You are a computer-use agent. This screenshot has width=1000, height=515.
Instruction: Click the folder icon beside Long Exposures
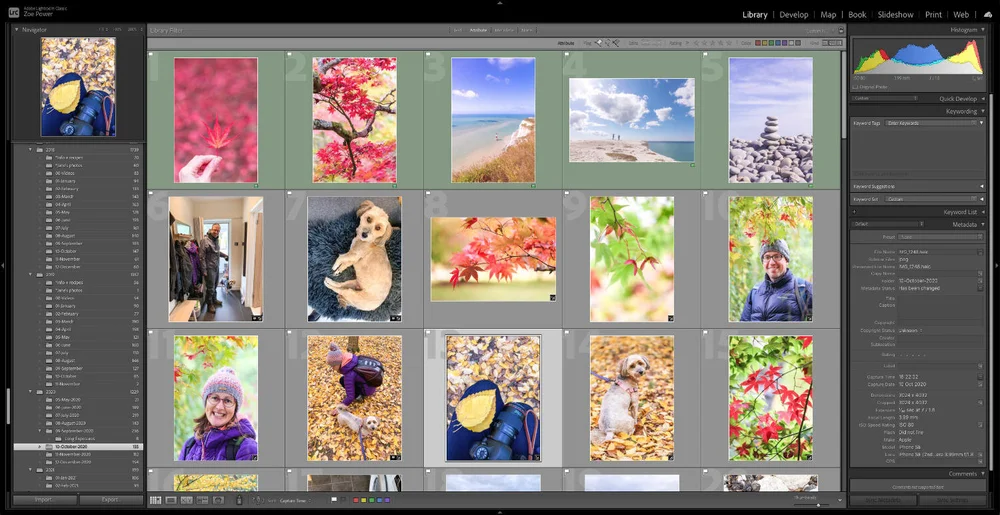coord(57,439)
